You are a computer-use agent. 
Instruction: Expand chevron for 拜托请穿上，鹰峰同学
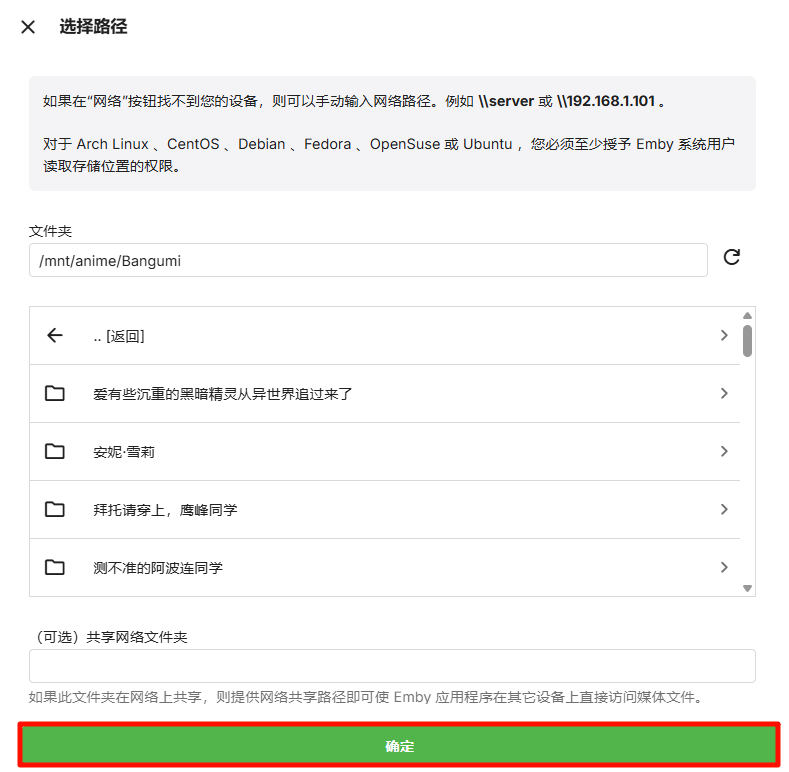[x=724, y=510]
